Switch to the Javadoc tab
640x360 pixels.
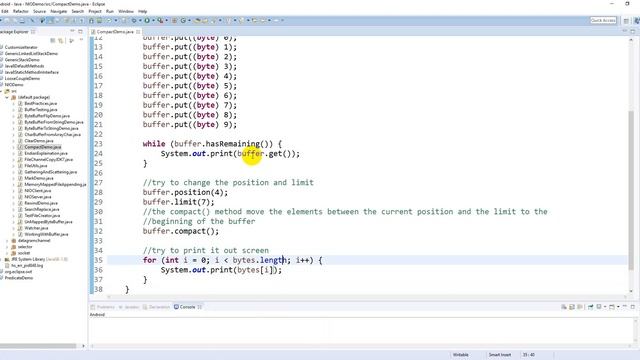pos(129,307)
